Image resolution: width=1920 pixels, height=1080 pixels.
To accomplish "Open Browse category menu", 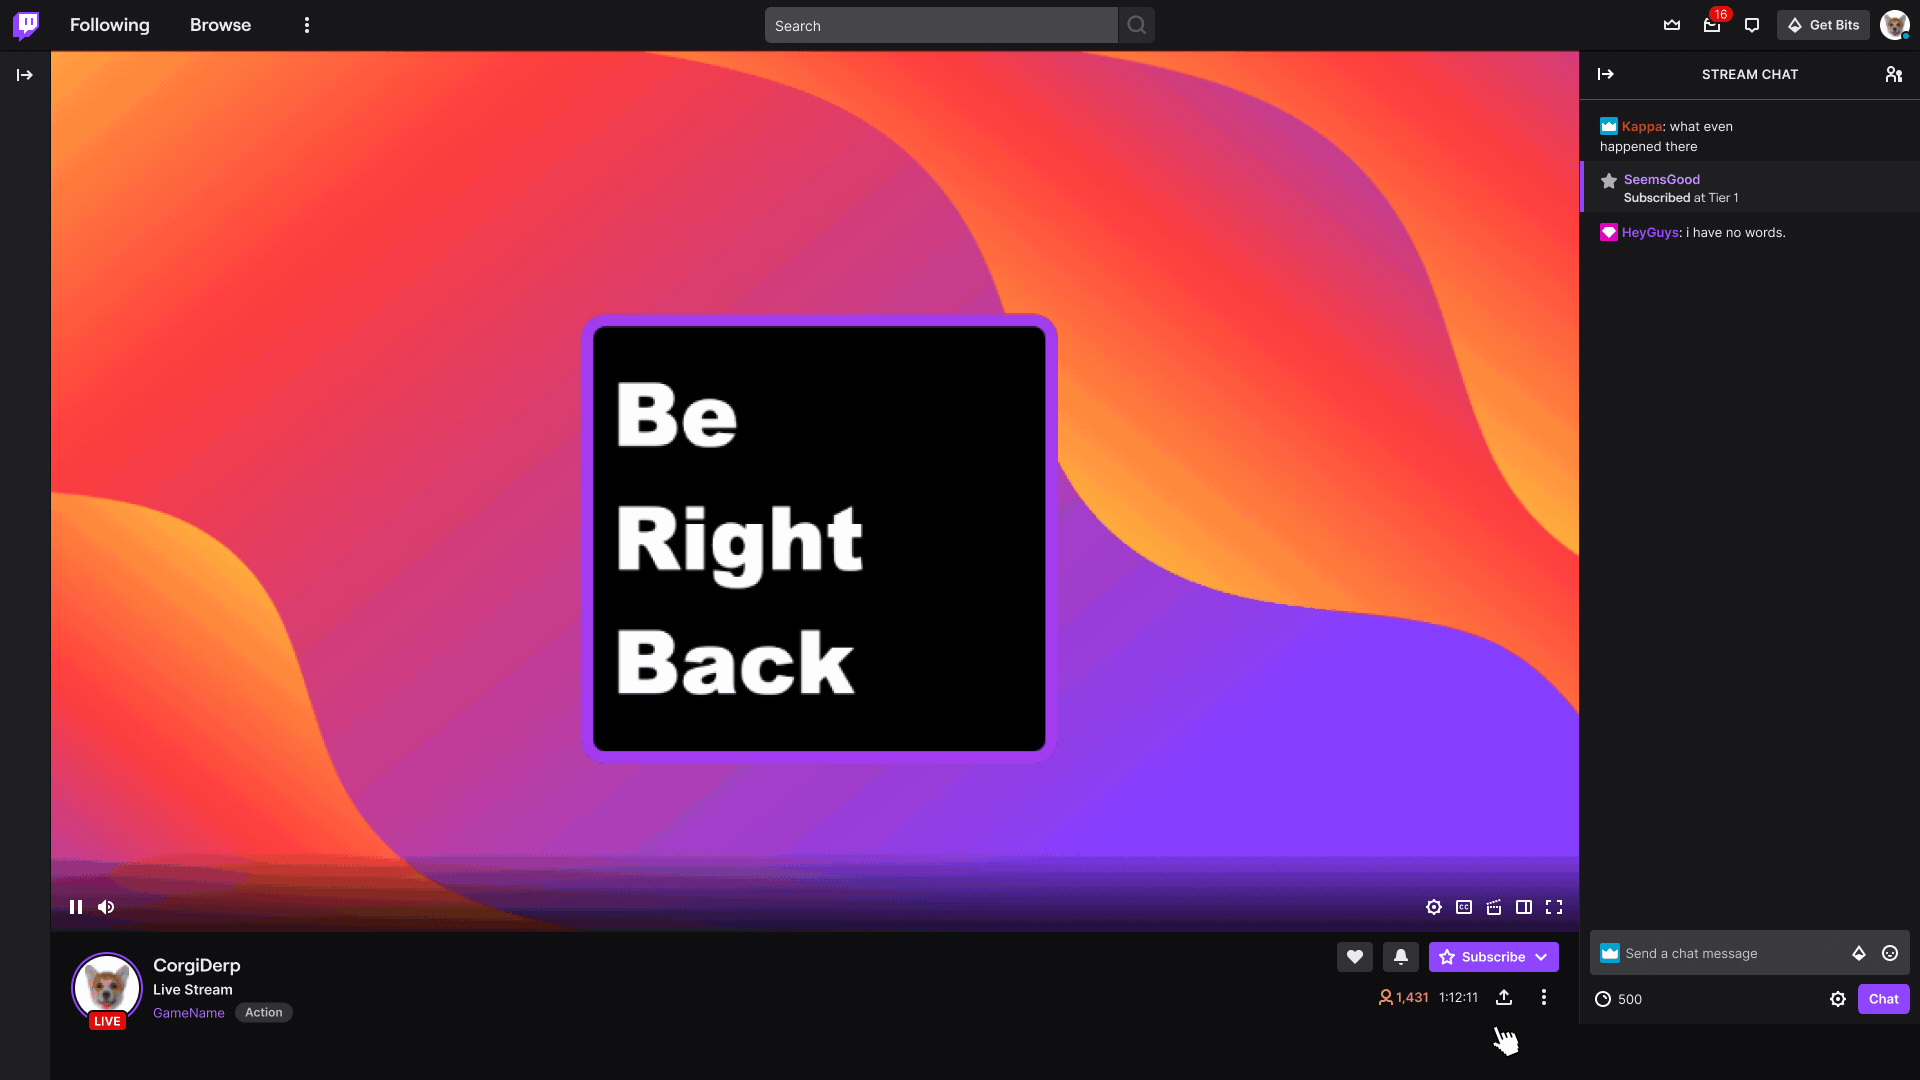I will point(220,25).
